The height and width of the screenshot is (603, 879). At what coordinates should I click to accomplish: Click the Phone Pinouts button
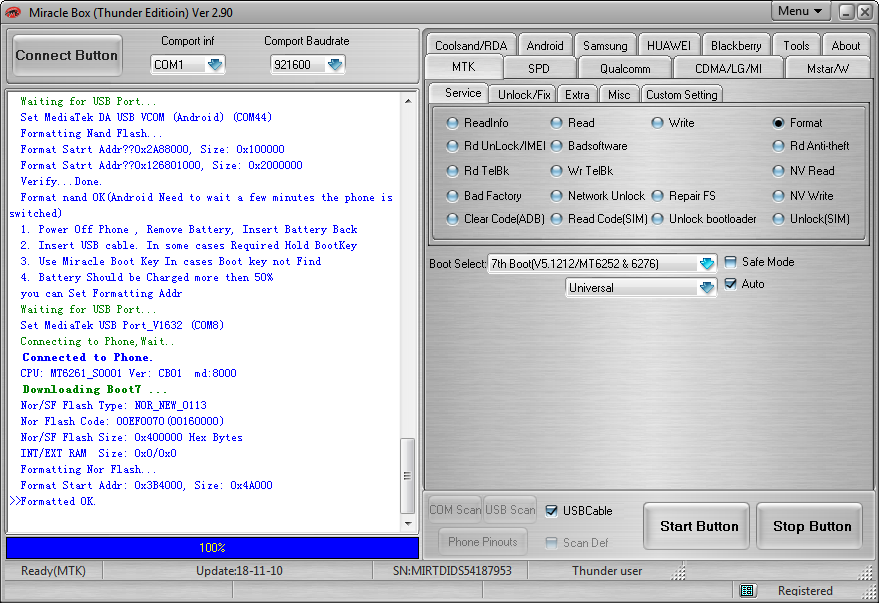pyautogui.click(x=483, y=541)
